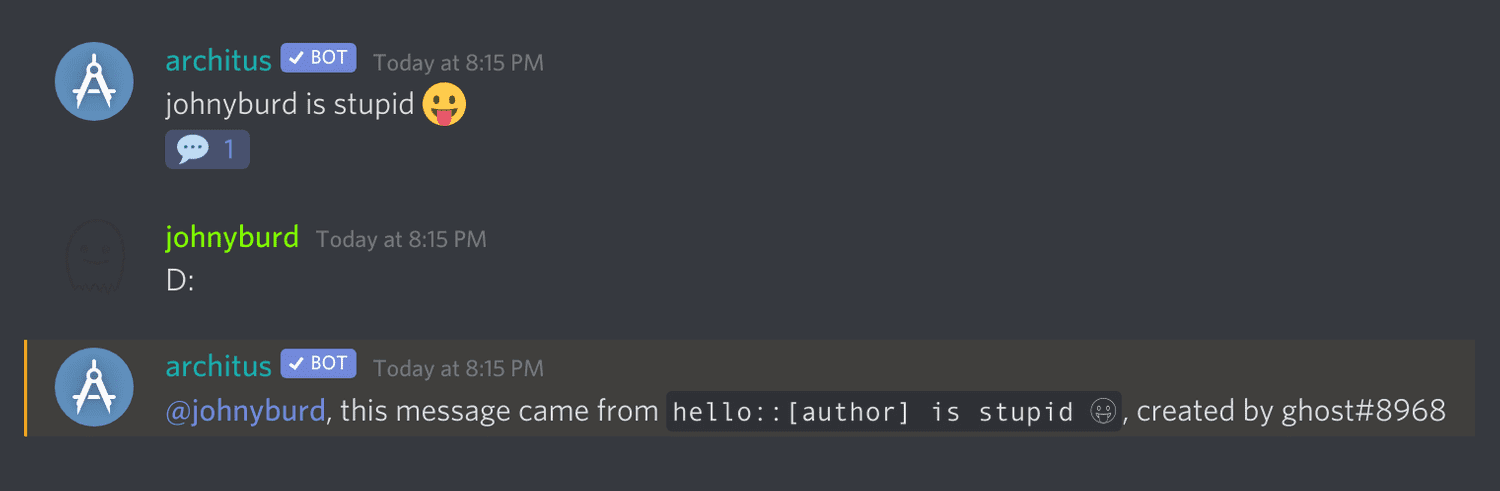The height and width of the screenshot is (491, 1500).
Task: Click the timestamp on the "johnyburd is stupid" message
Action: point(458,63)
